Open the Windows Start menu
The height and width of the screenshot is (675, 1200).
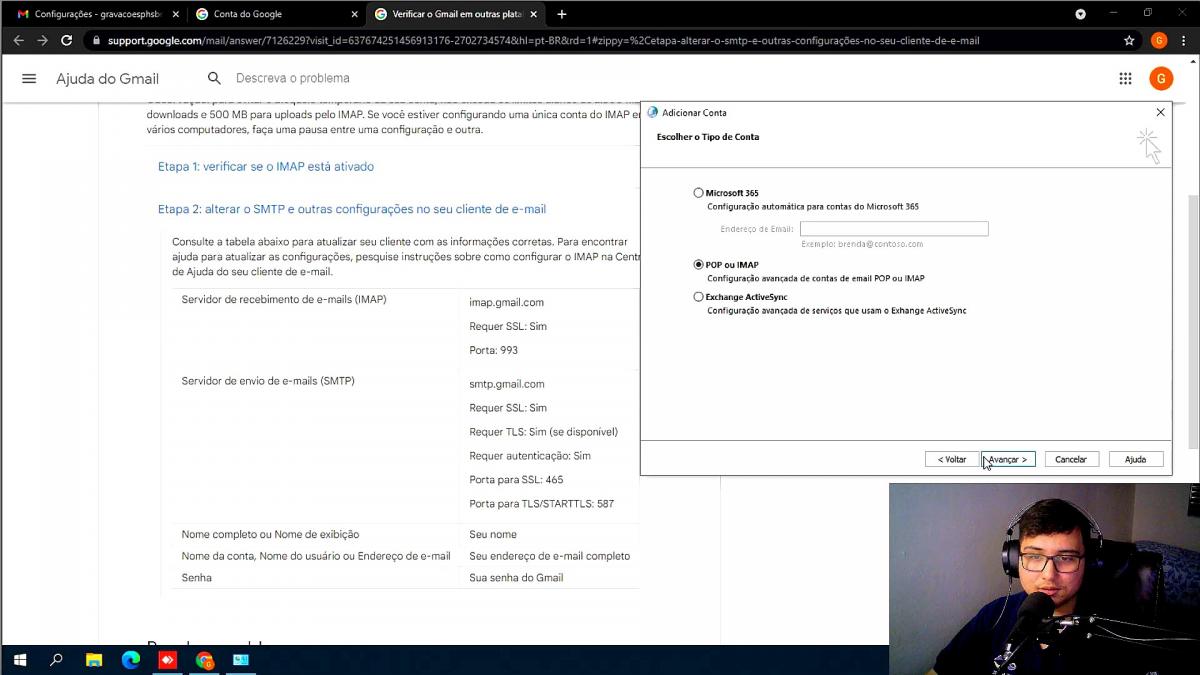click(20, 660)
